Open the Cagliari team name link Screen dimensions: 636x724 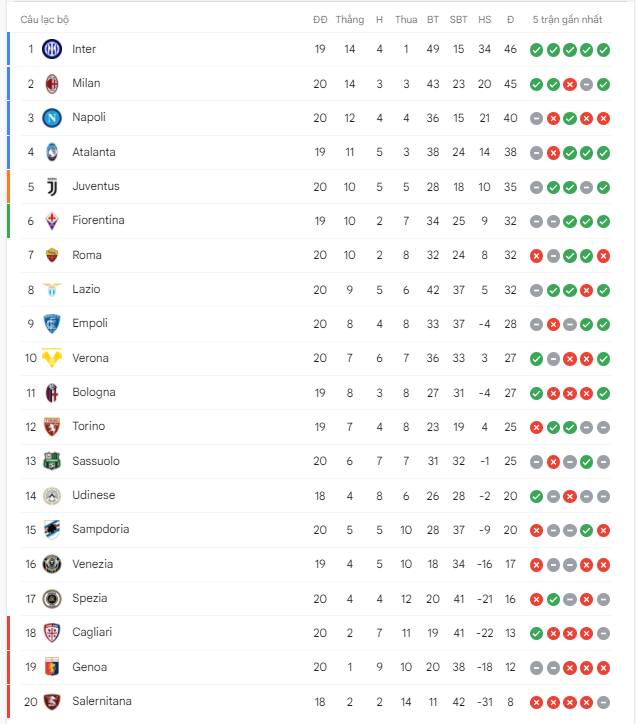click(x=92, y=632)
